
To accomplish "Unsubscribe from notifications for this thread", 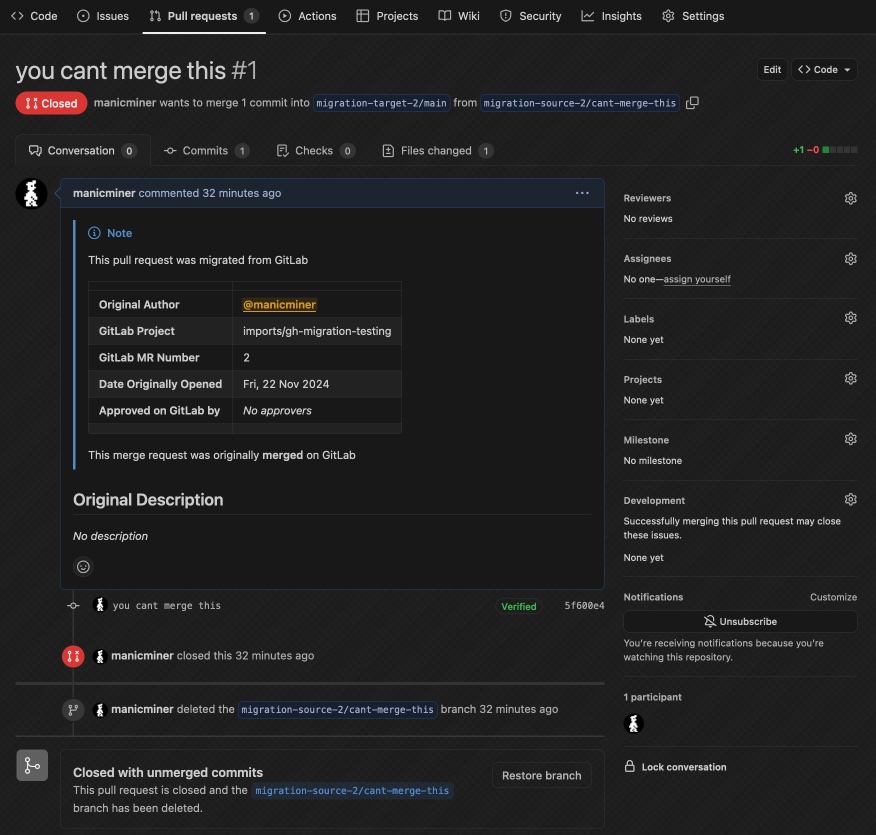I will point(740,621).
